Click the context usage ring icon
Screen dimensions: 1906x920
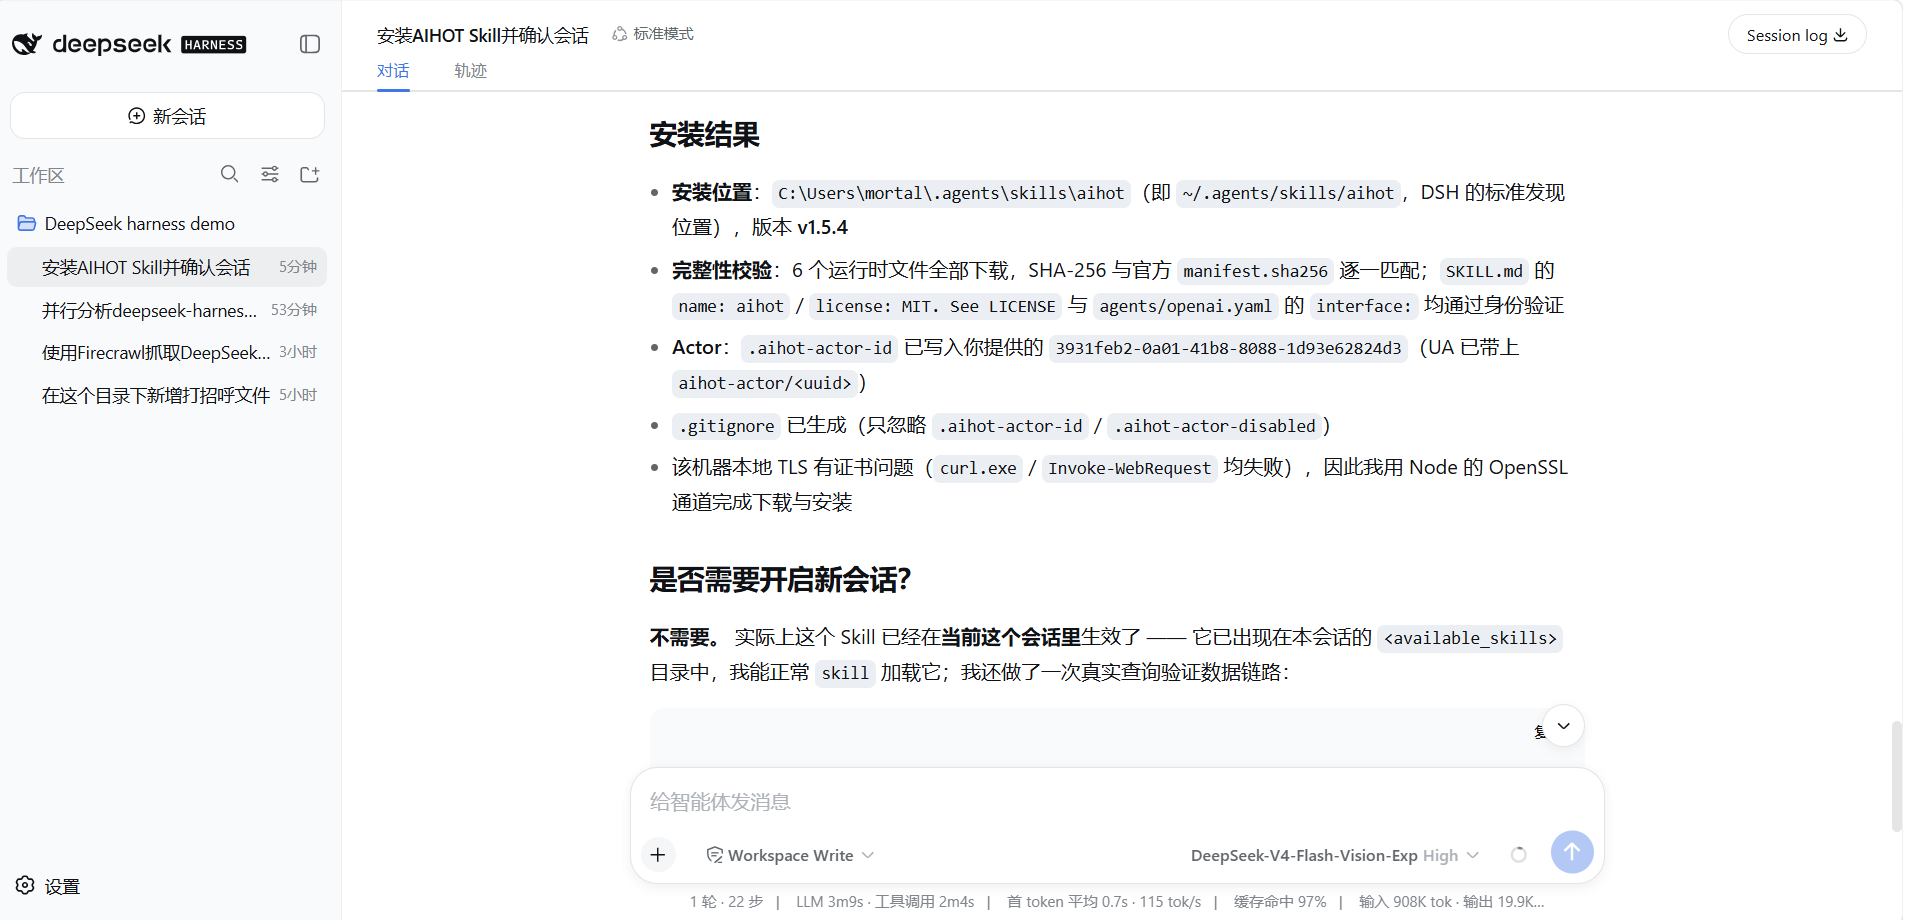pos(1519,855)
